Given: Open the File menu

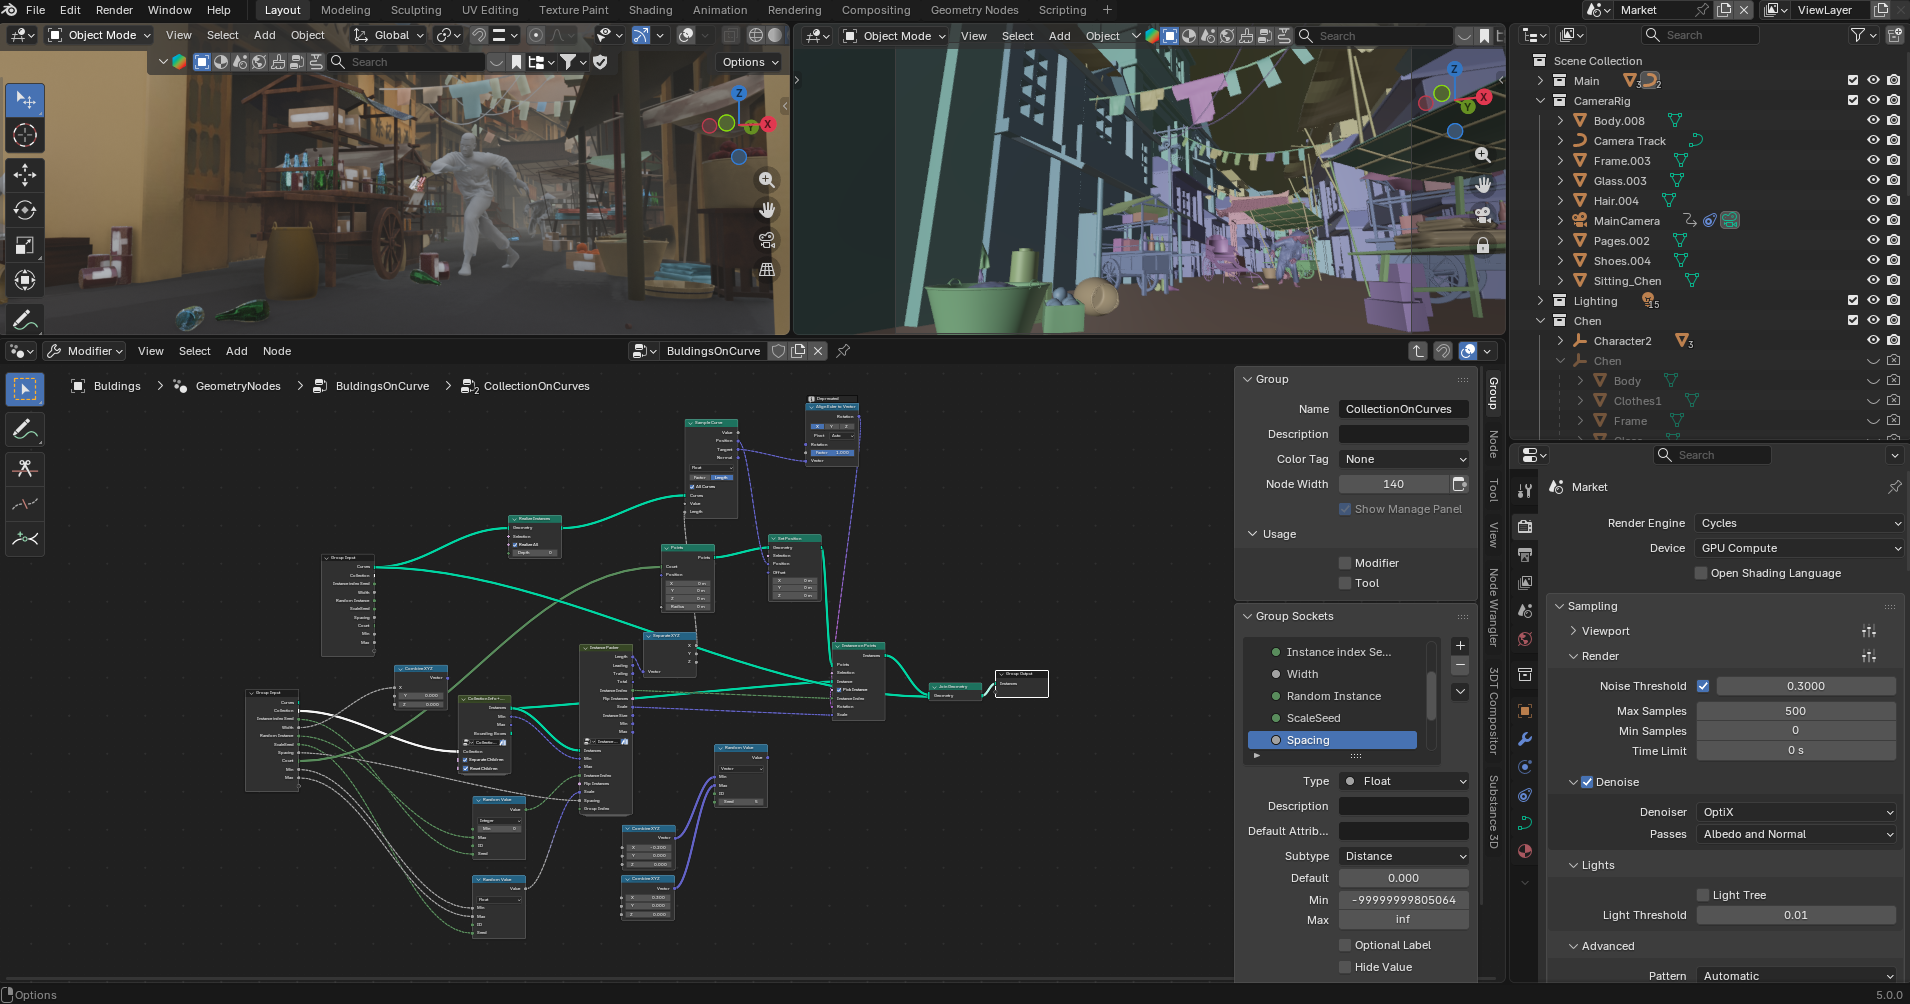Looking at the screenshot, I should [x=35, y=10].
